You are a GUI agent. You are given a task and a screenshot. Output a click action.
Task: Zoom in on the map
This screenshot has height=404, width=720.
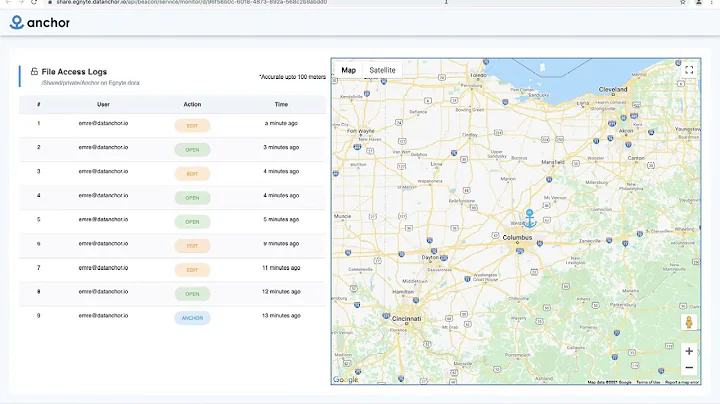tap(689, 351)
